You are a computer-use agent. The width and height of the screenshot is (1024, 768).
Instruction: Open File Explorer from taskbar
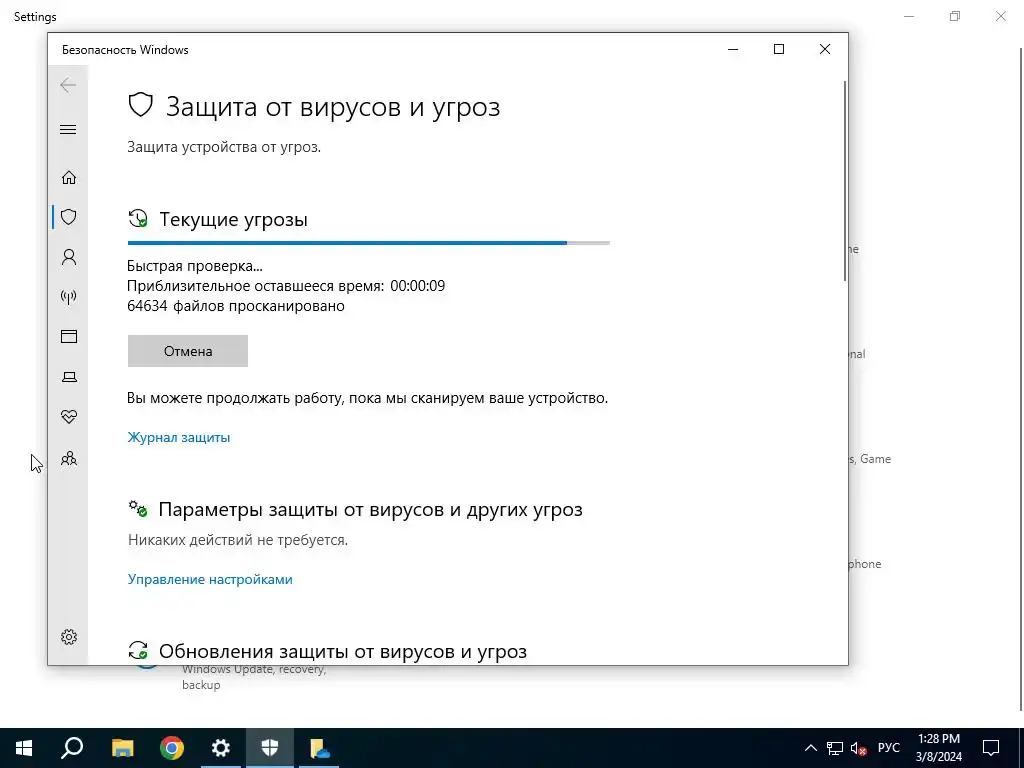coord(122,748)
